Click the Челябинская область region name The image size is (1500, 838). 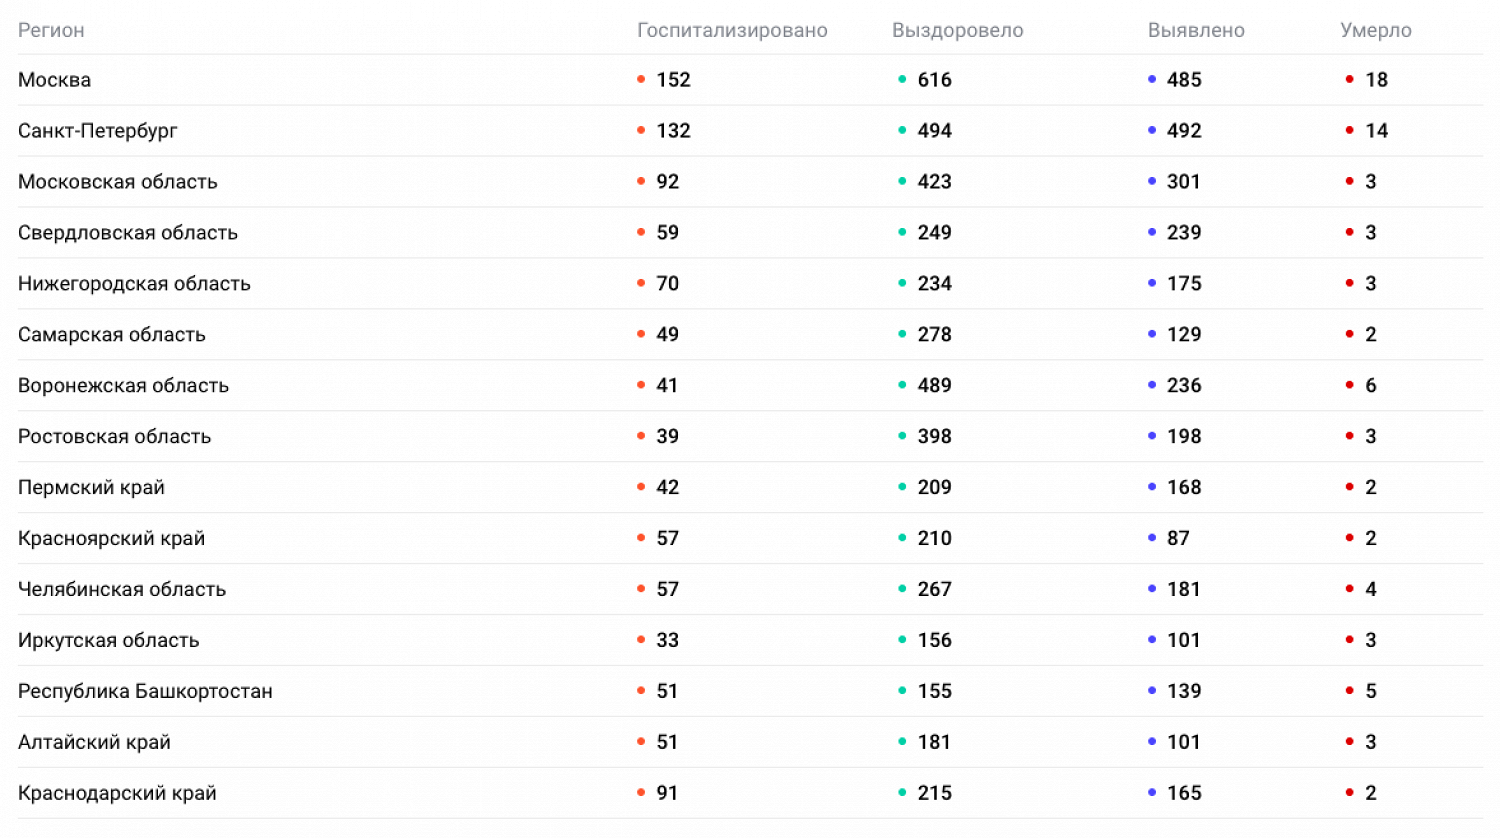pos(122,589)
